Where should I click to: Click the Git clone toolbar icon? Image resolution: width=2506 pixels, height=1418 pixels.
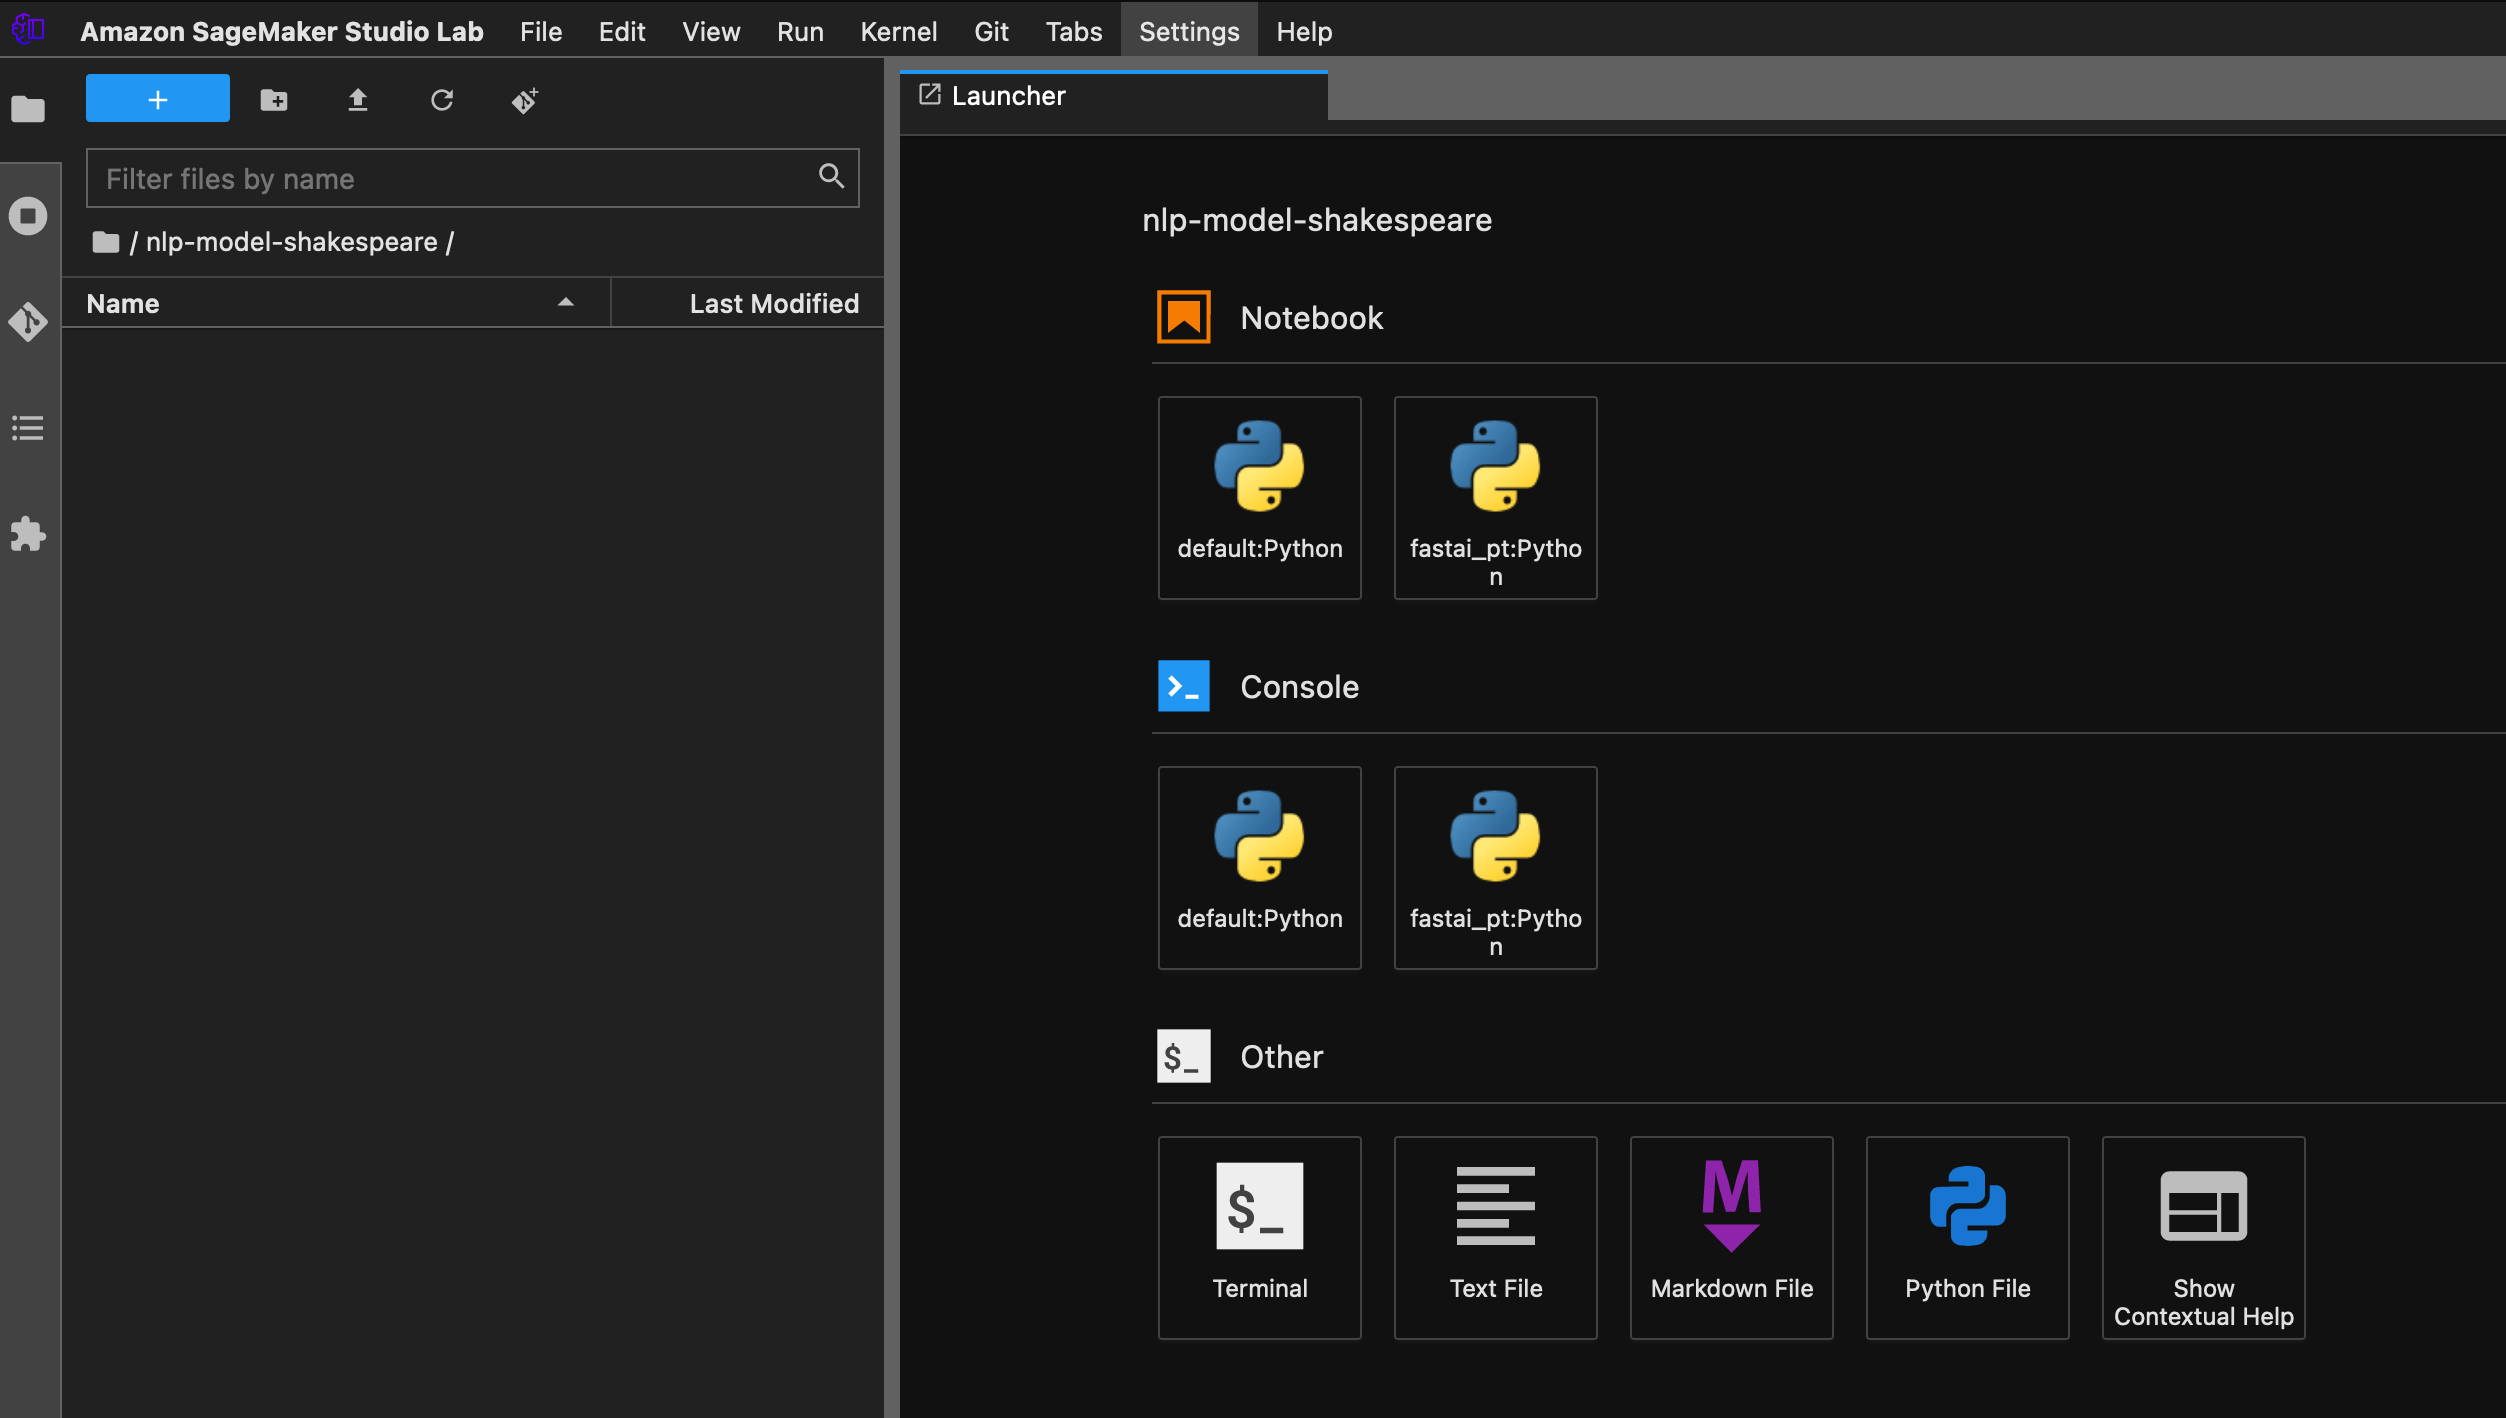[525, 100]
